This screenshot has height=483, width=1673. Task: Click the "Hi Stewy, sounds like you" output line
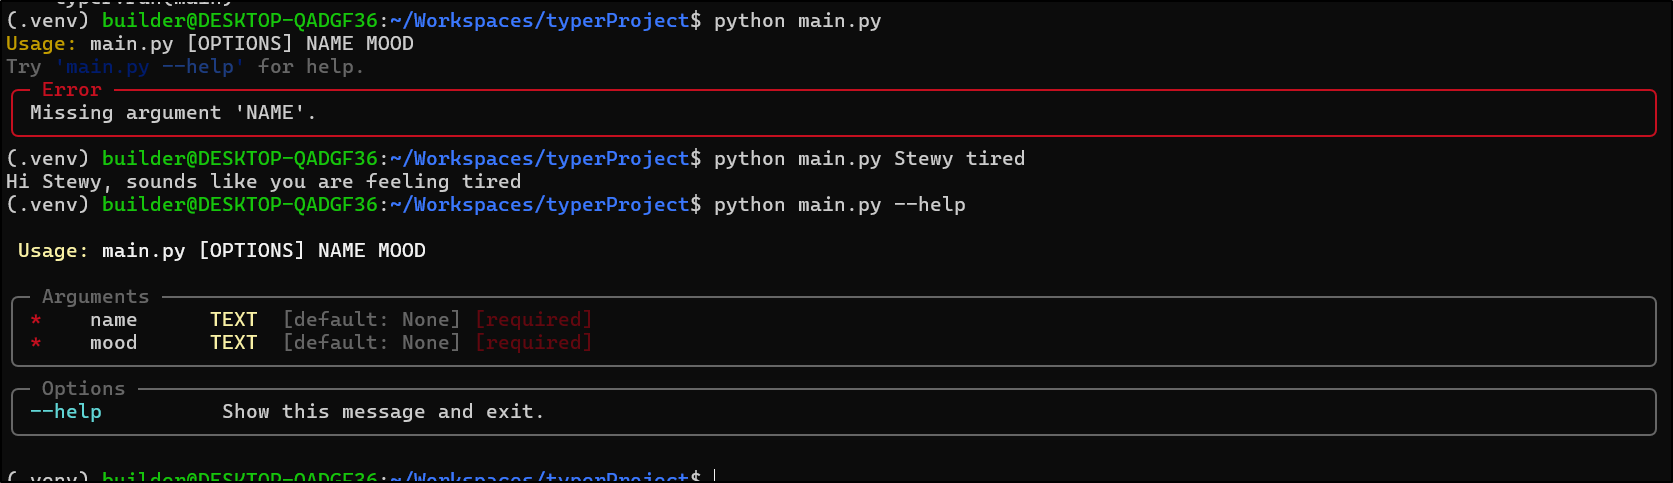pyautogui.click(x=263, y=182)
